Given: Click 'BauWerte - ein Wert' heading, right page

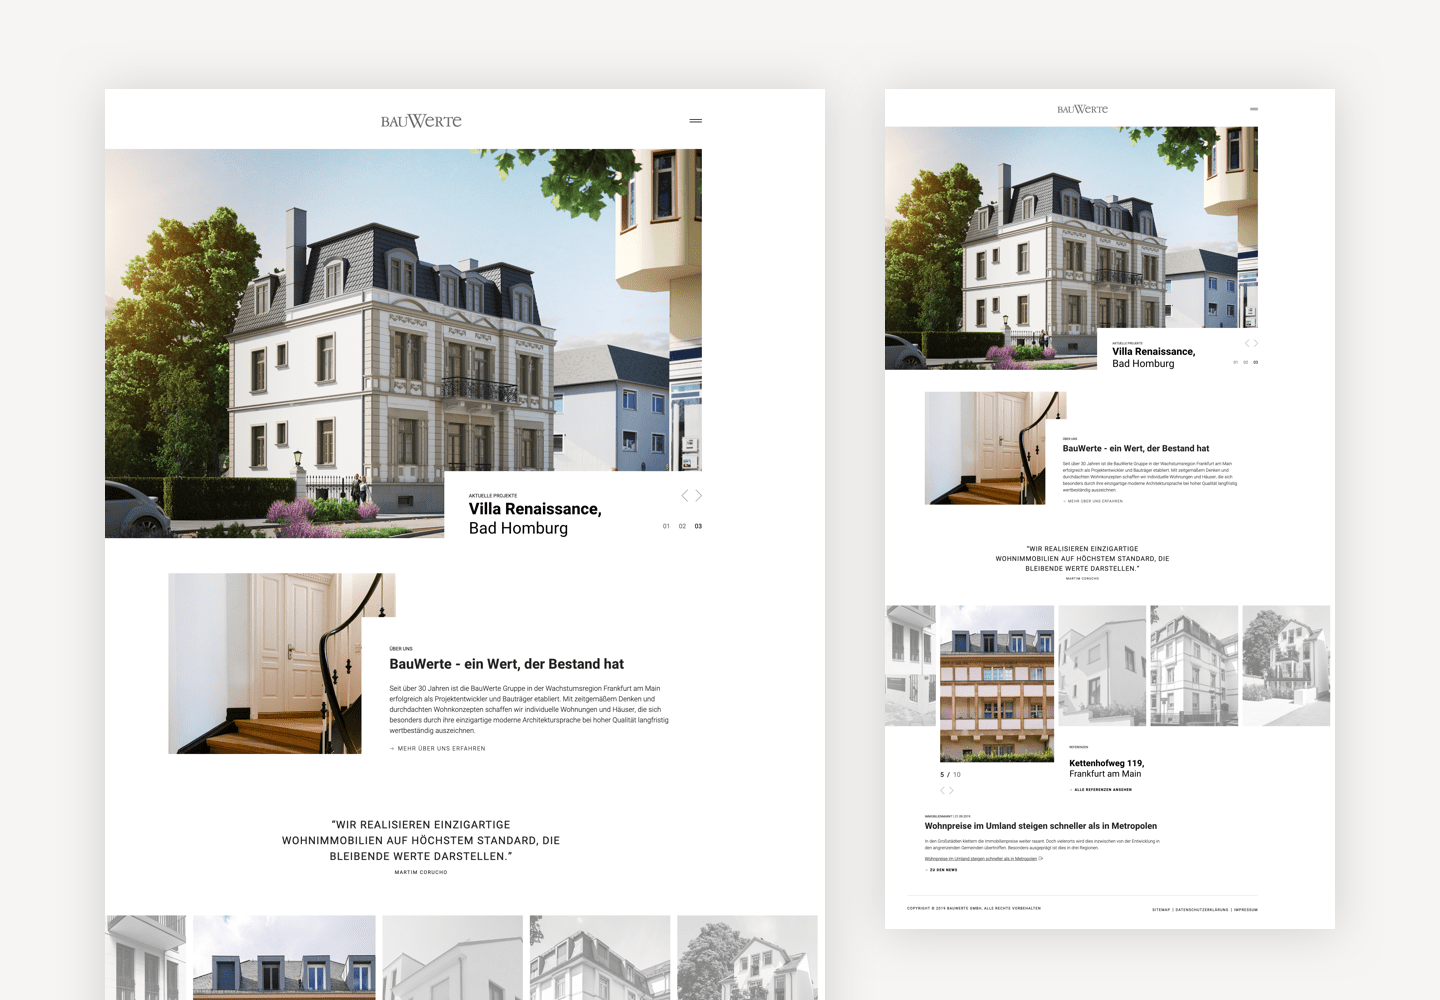Looking at the screenshot, I should (x=1136, y=448).
